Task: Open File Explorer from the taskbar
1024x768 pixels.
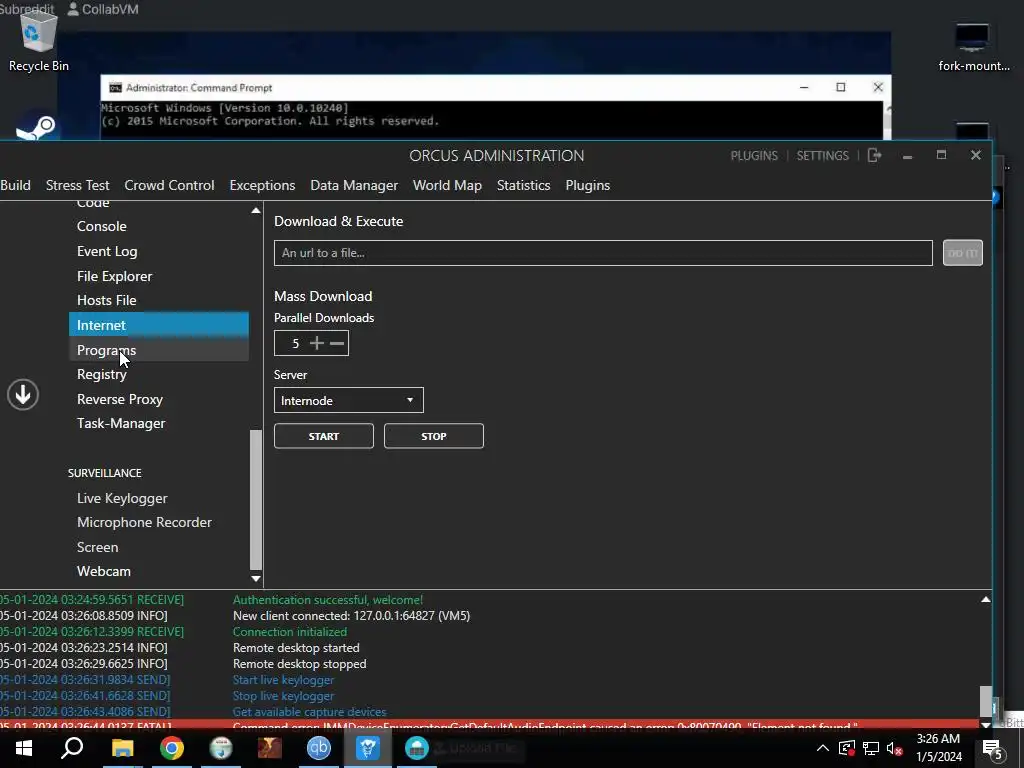Action: click(122, 748)
